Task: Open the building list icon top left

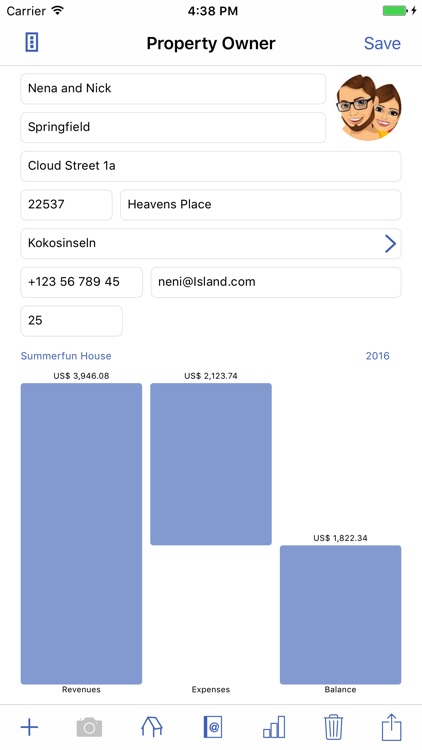Action: 32,43
